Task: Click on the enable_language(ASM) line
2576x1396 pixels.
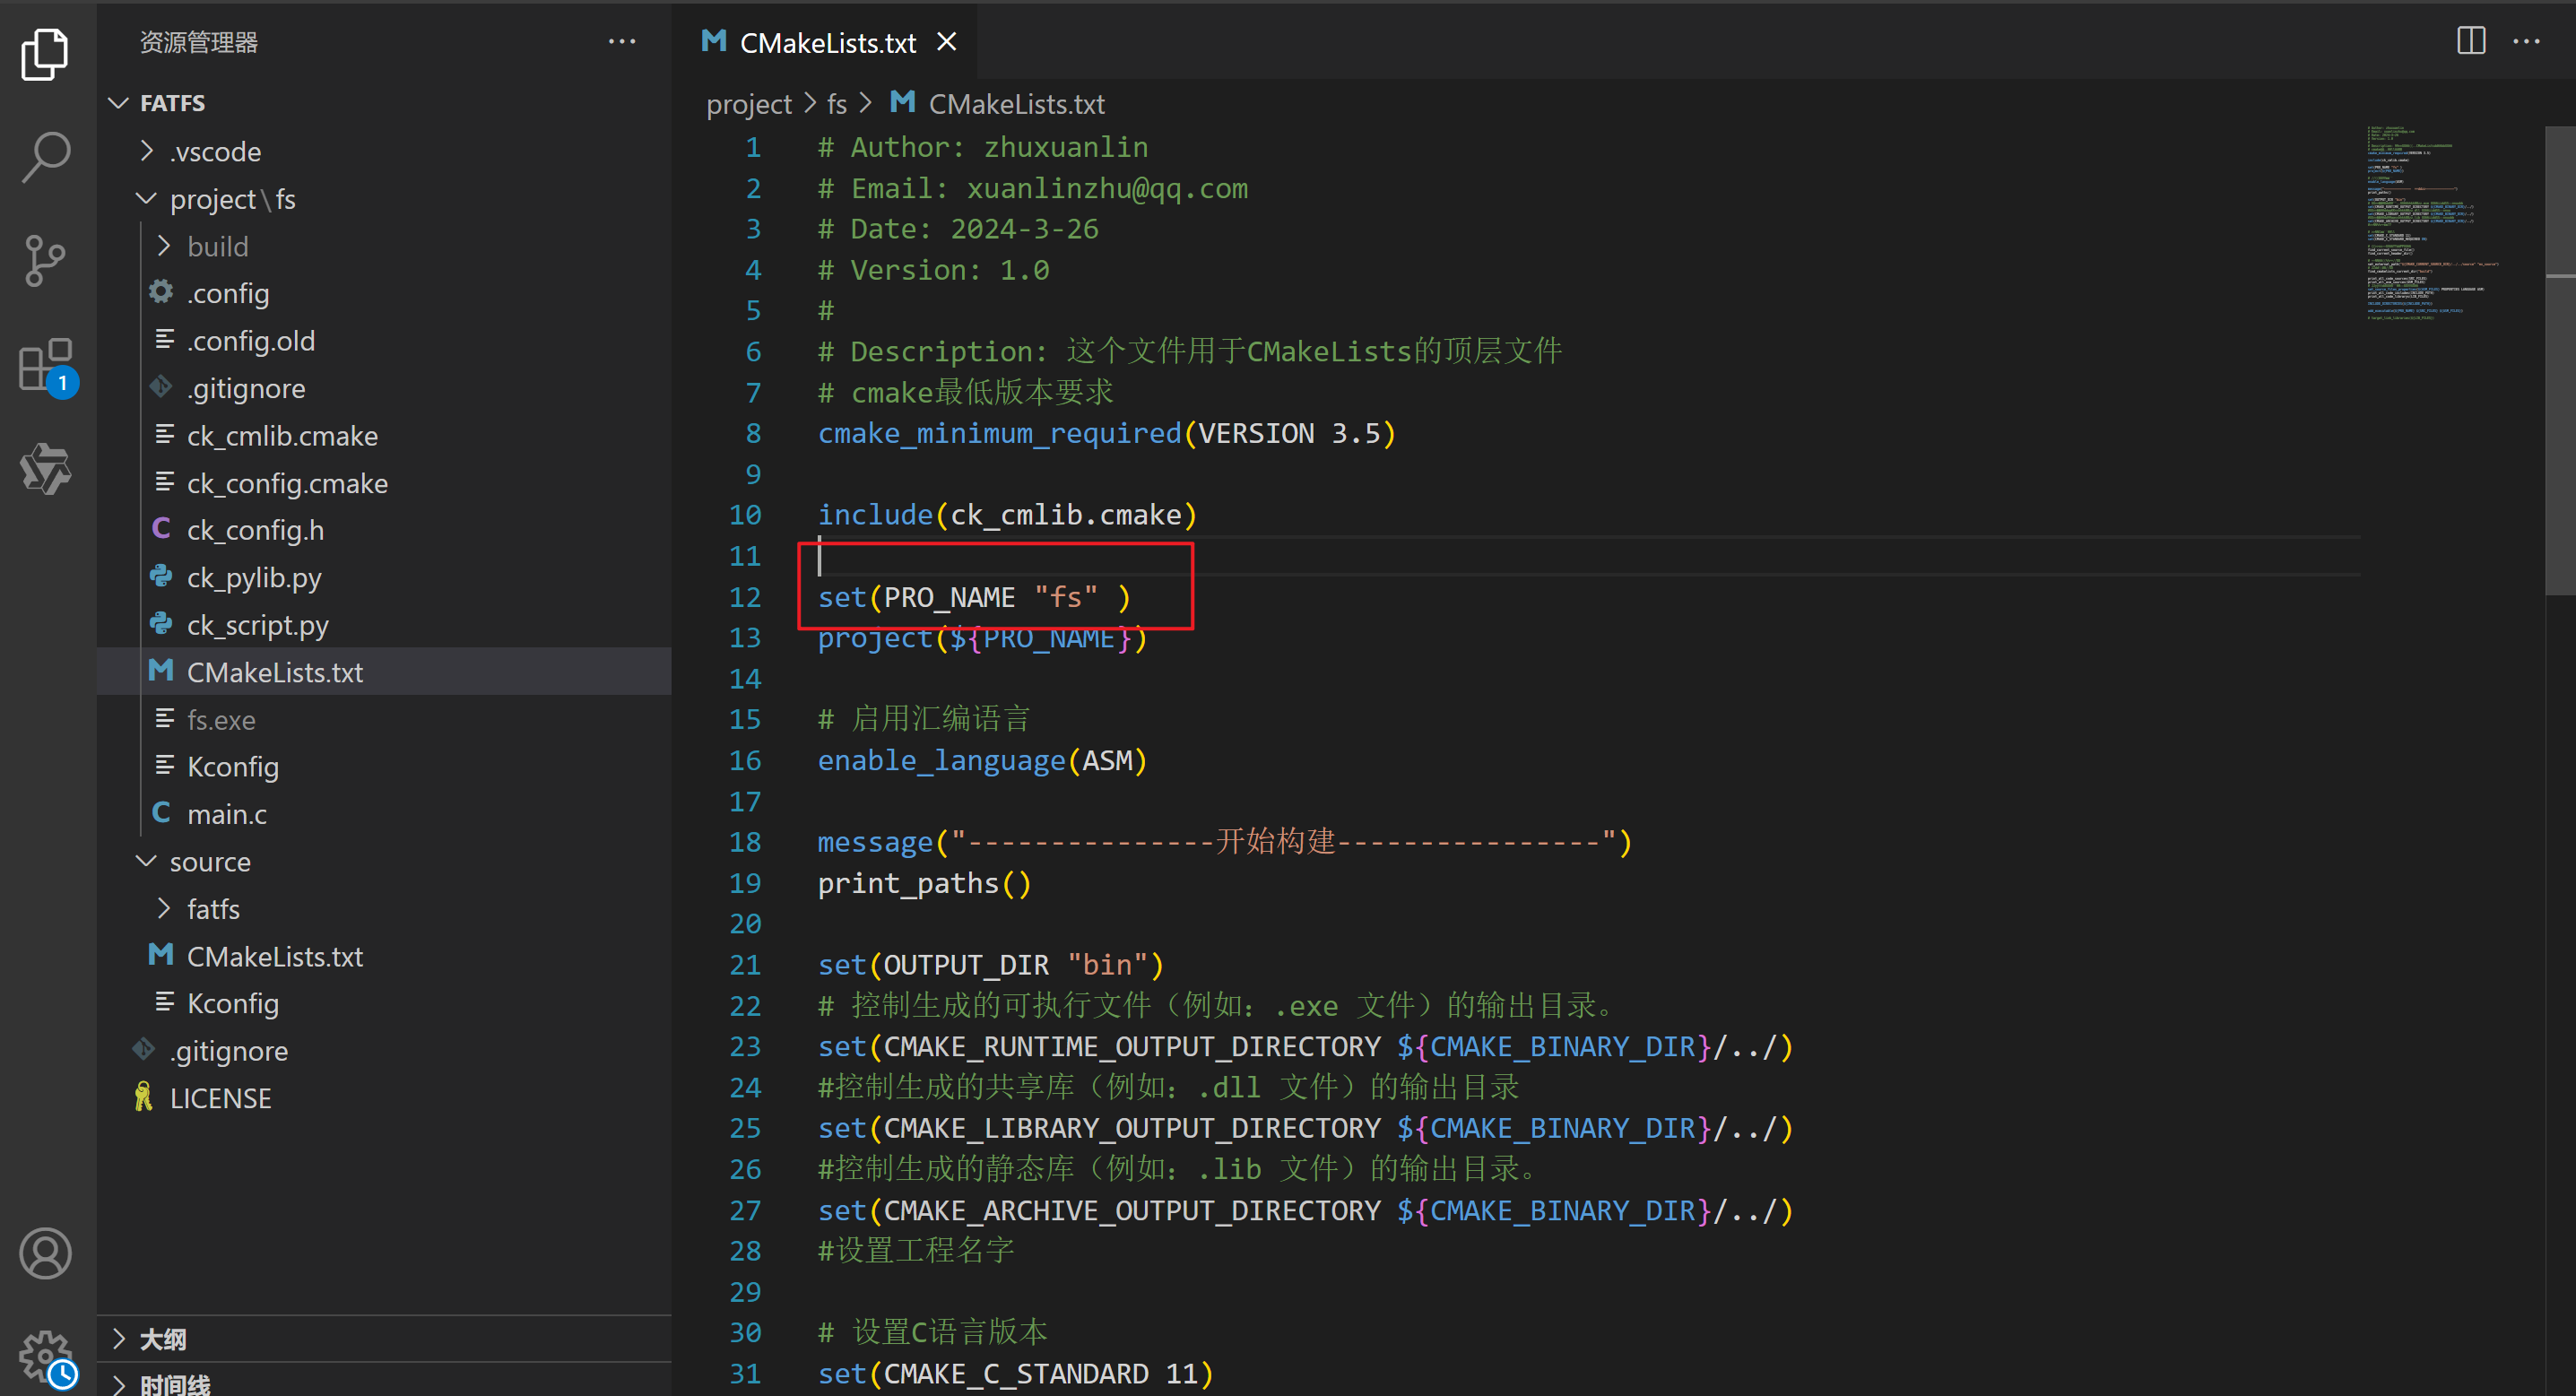Action: click(x=982, y=761)
